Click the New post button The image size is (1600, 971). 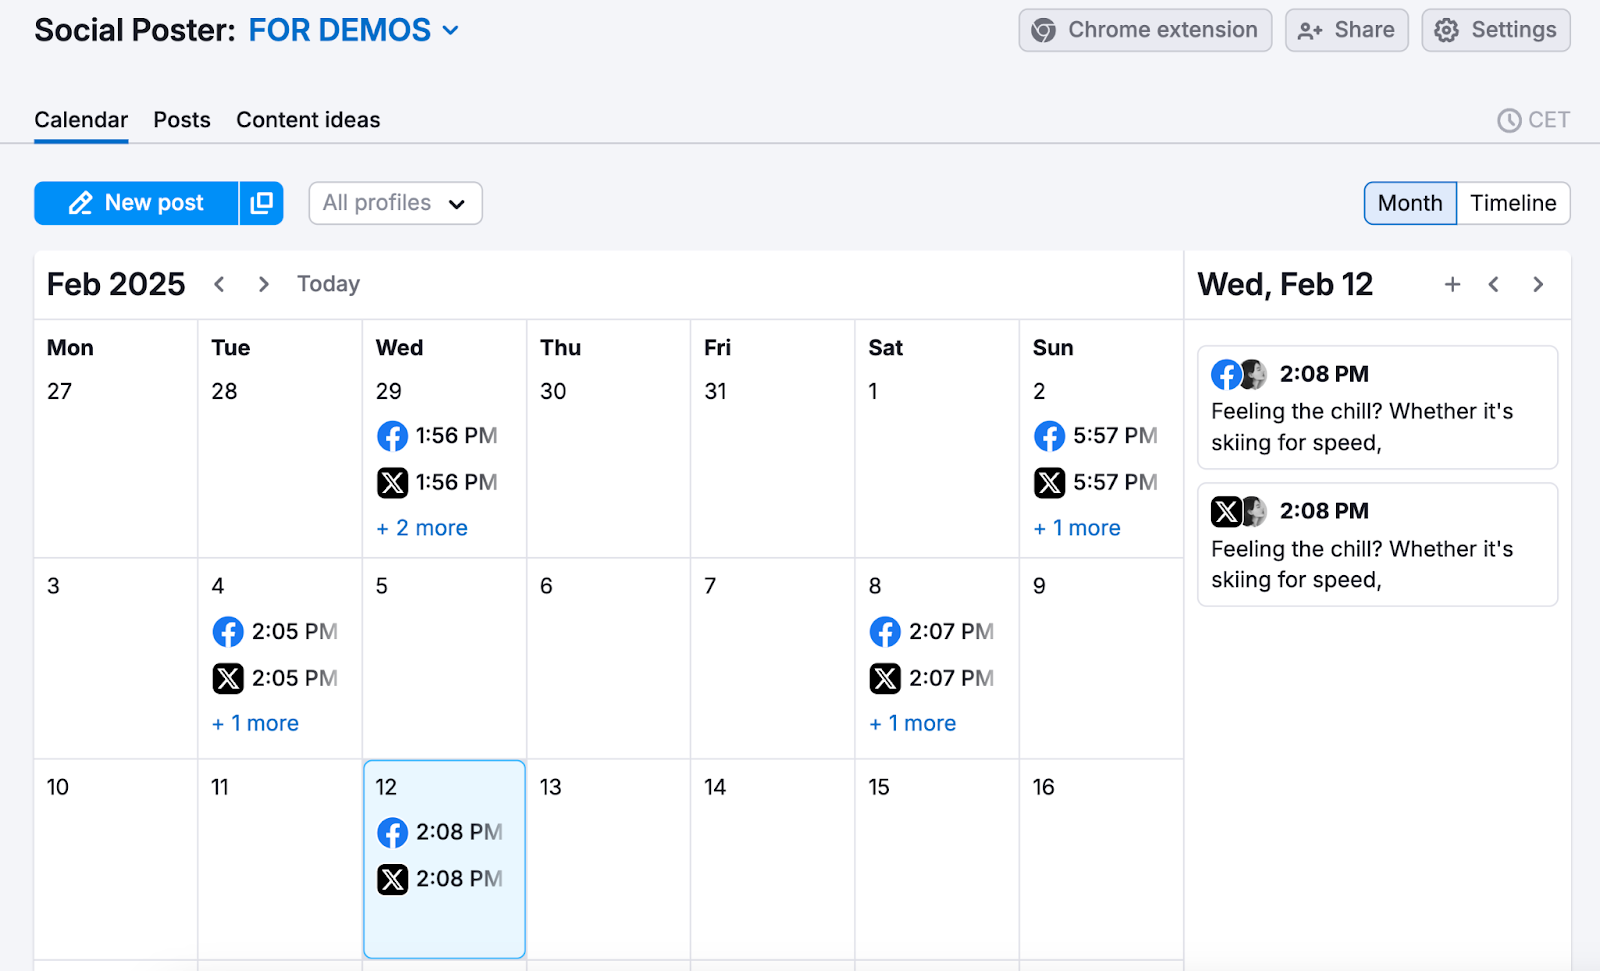[x=136, y=203]
